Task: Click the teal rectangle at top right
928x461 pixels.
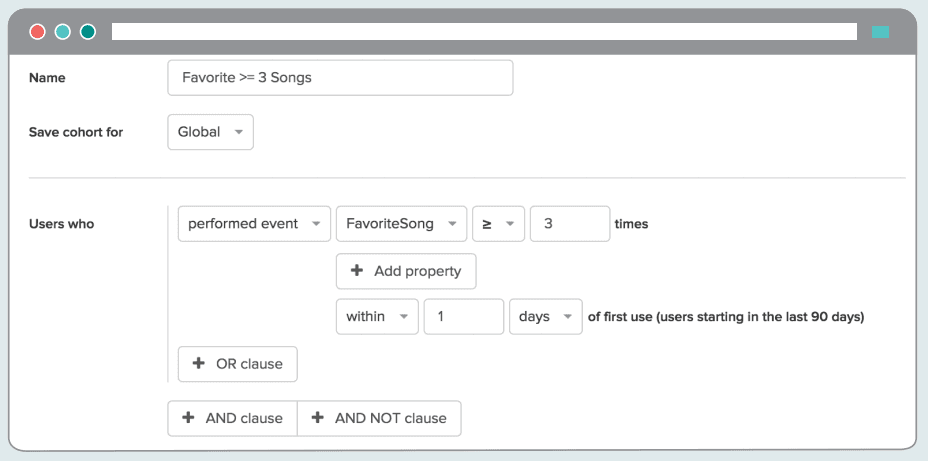Action: (x=880, y=32)
